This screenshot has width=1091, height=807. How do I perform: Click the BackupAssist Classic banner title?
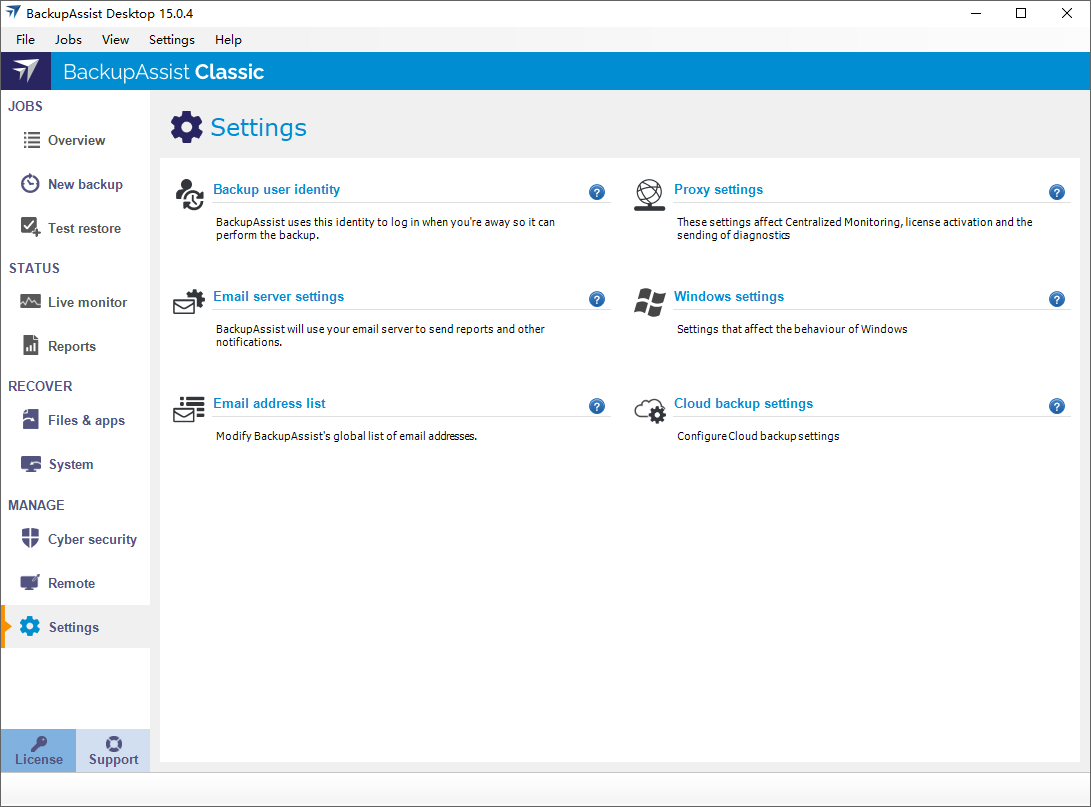click(x=164, y=72)
